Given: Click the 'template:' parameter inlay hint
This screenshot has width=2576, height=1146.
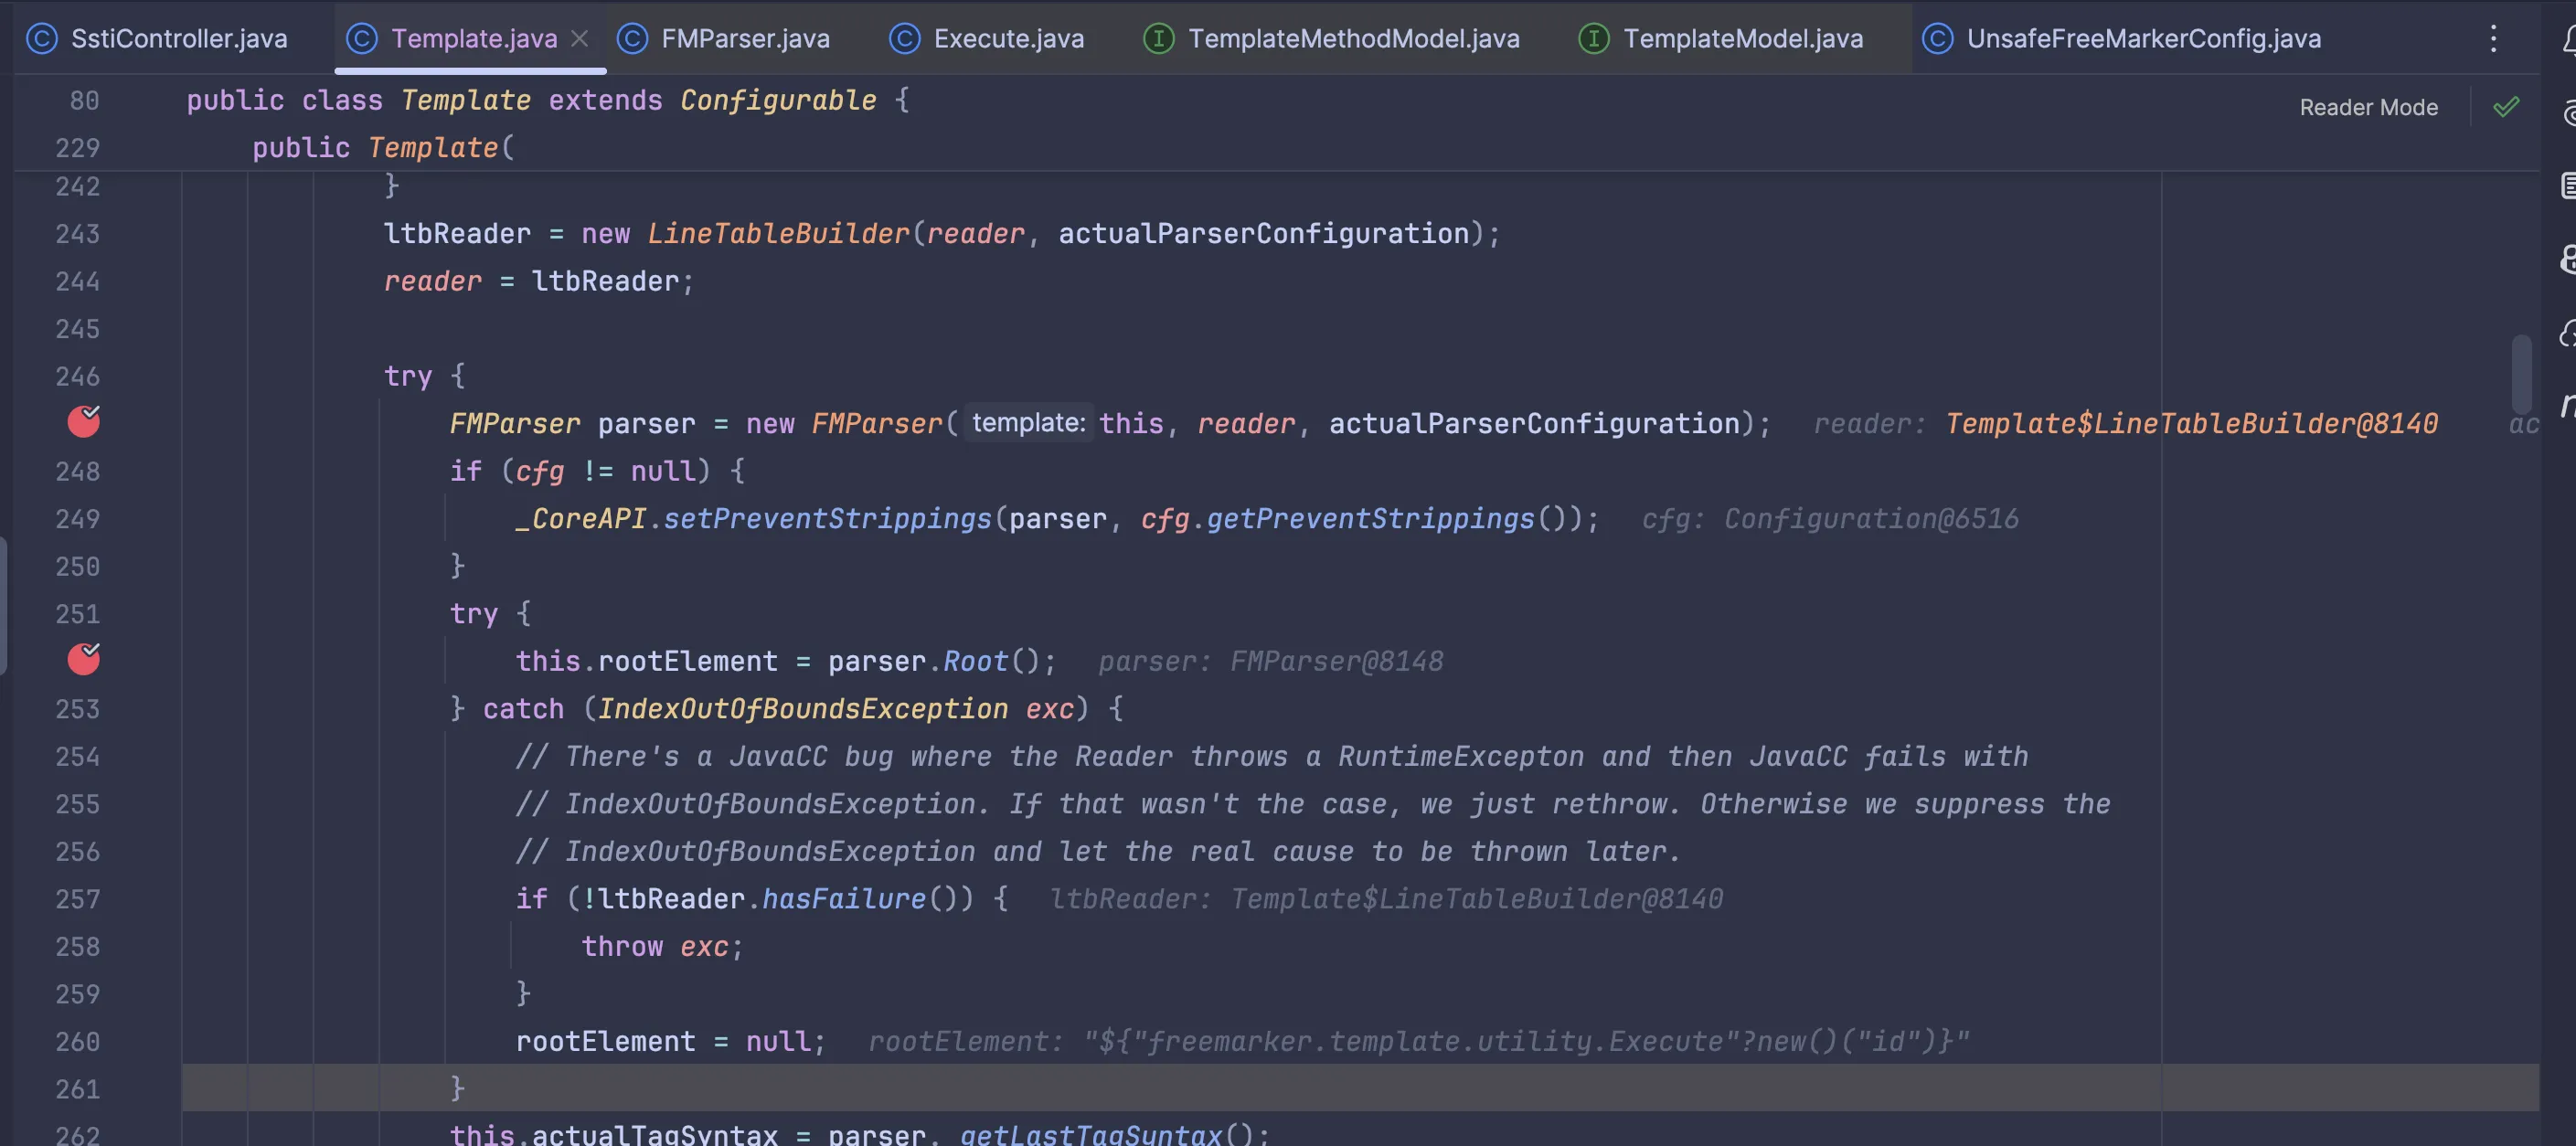Looking at the screenshot, I should pos(1029,422).
